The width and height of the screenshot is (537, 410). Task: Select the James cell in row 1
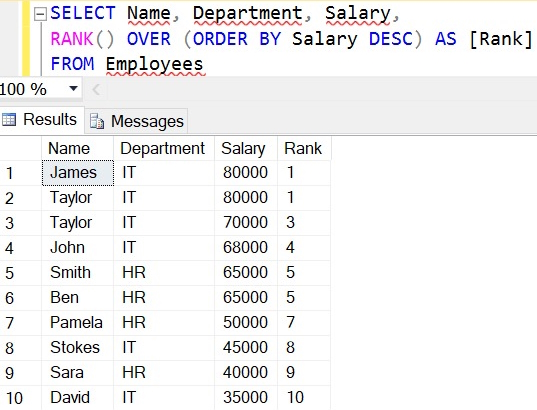(78, 173)
